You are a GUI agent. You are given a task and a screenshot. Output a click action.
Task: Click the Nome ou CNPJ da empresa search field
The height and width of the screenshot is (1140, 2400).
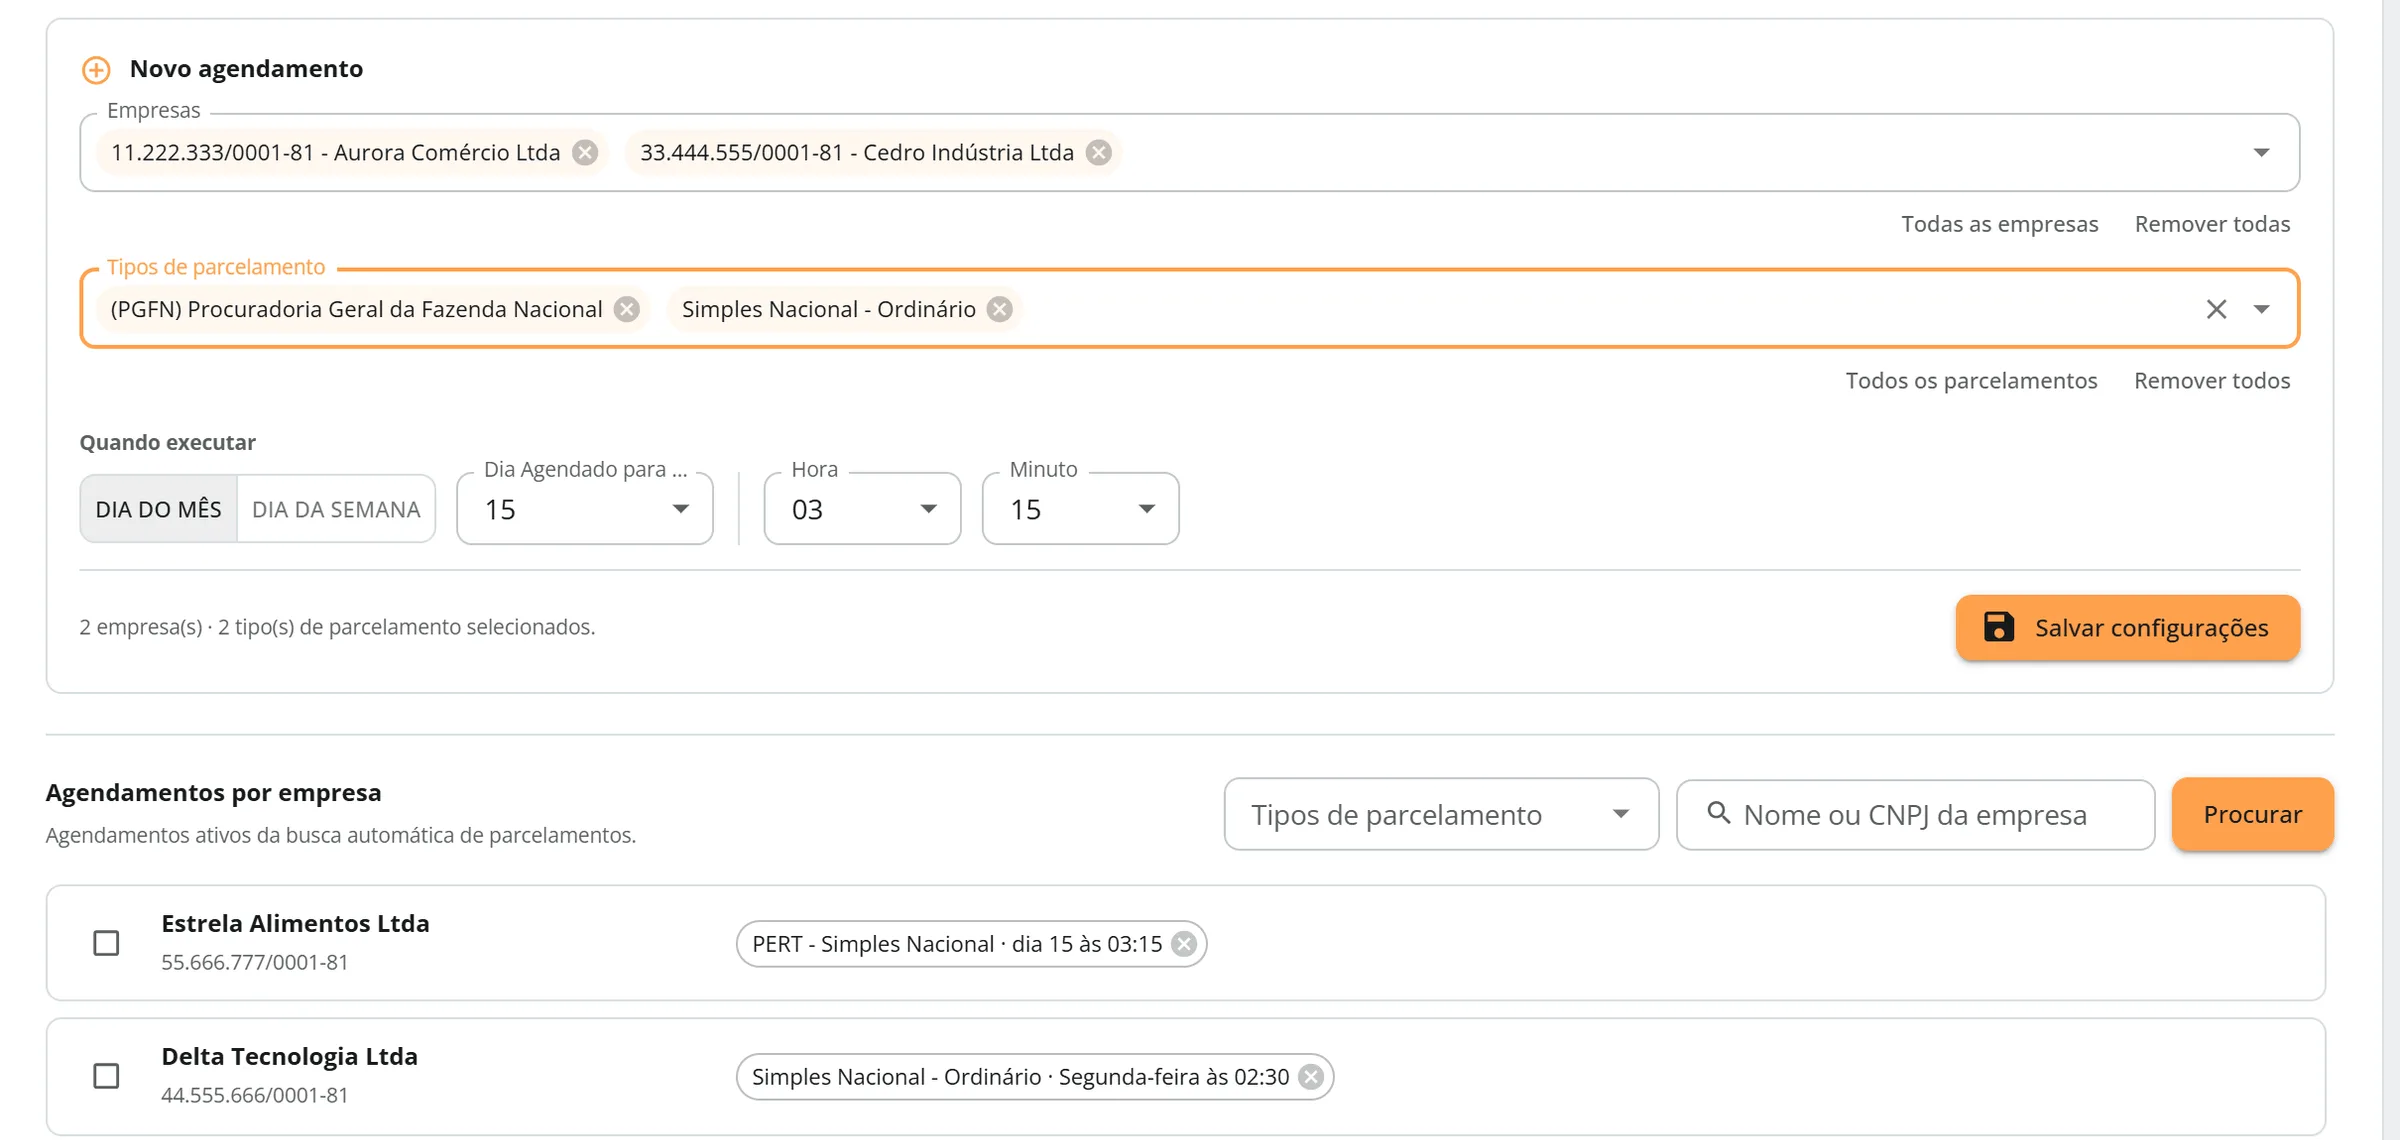click(1915, 815)
